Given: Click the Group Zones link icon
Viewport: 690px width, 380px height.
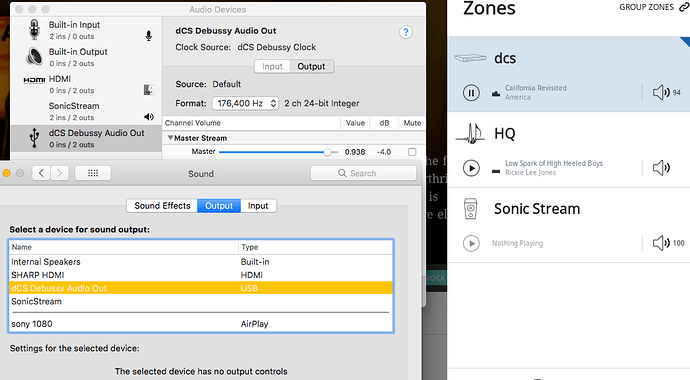Looking at the screenshot, I should click(x=684, y=7).
